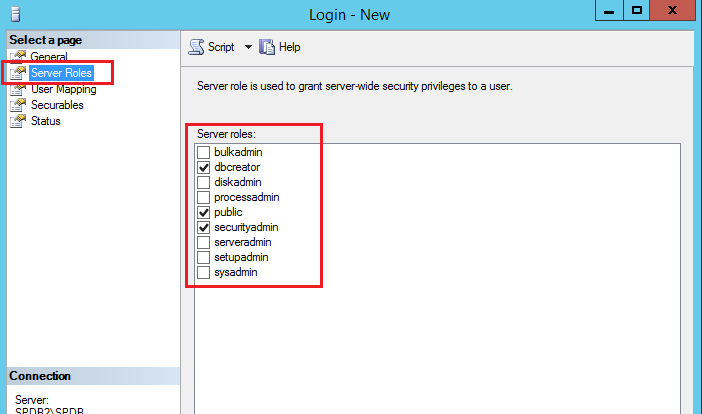Close the Login - New window
The image size is (702, 414).
[672, 10]
